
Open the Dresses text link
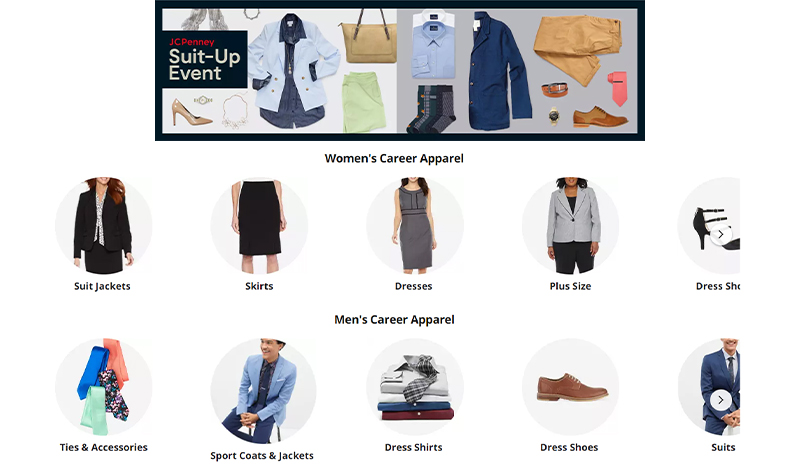[x=413, y=286]
